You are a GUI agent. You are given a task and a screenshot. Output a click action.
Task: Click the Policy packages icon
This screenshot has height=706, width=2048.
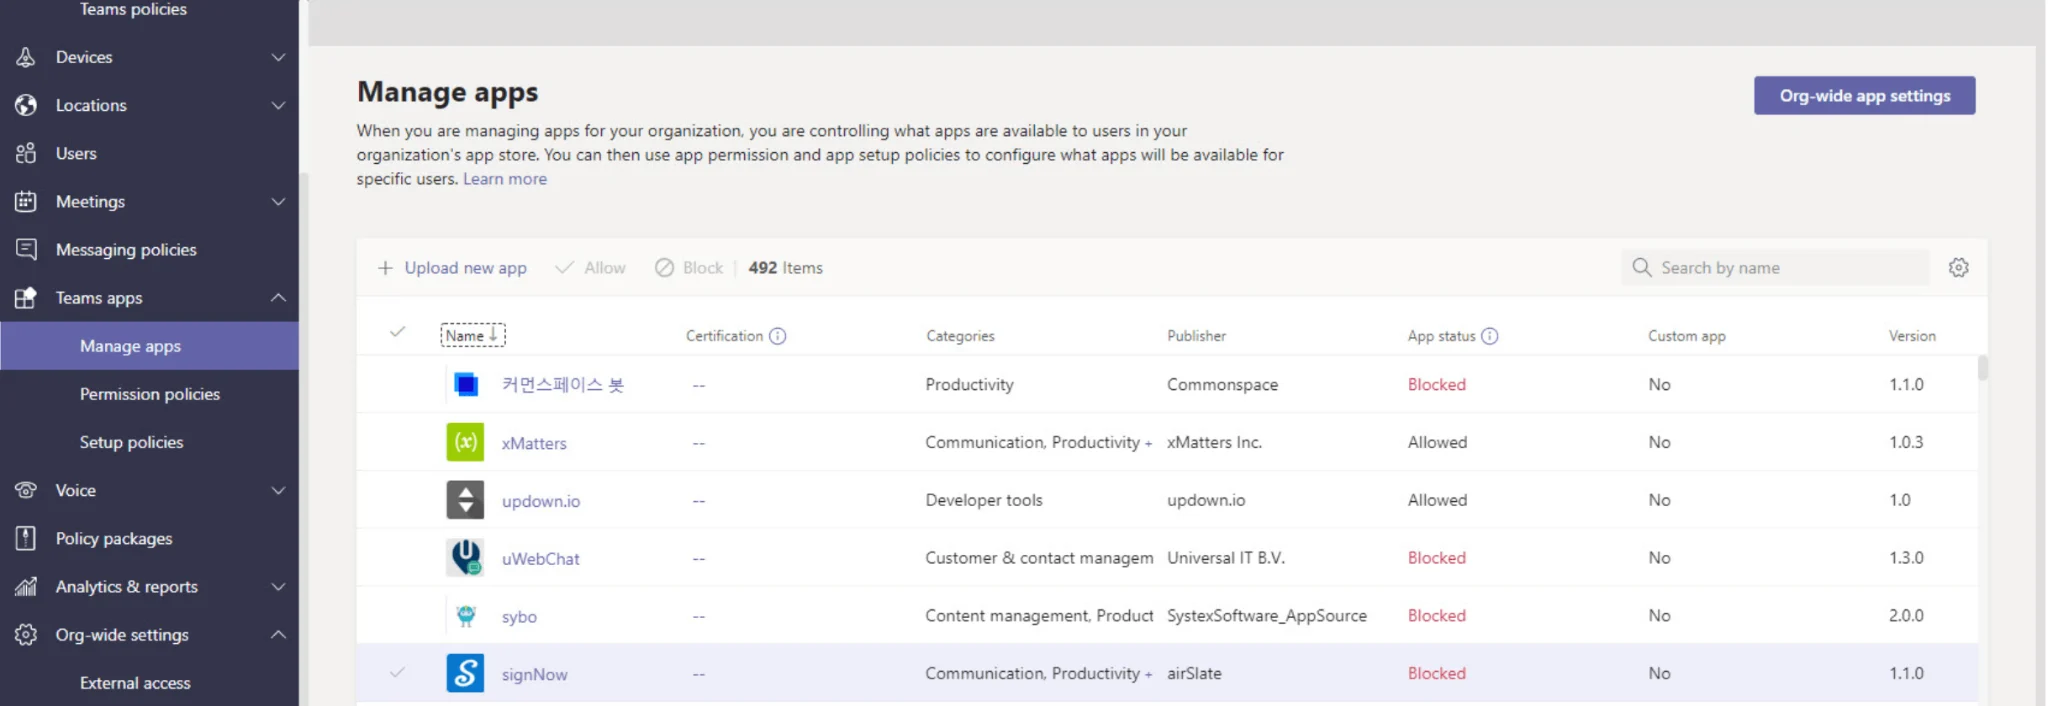pyautogui.click(x=26, y=538)
